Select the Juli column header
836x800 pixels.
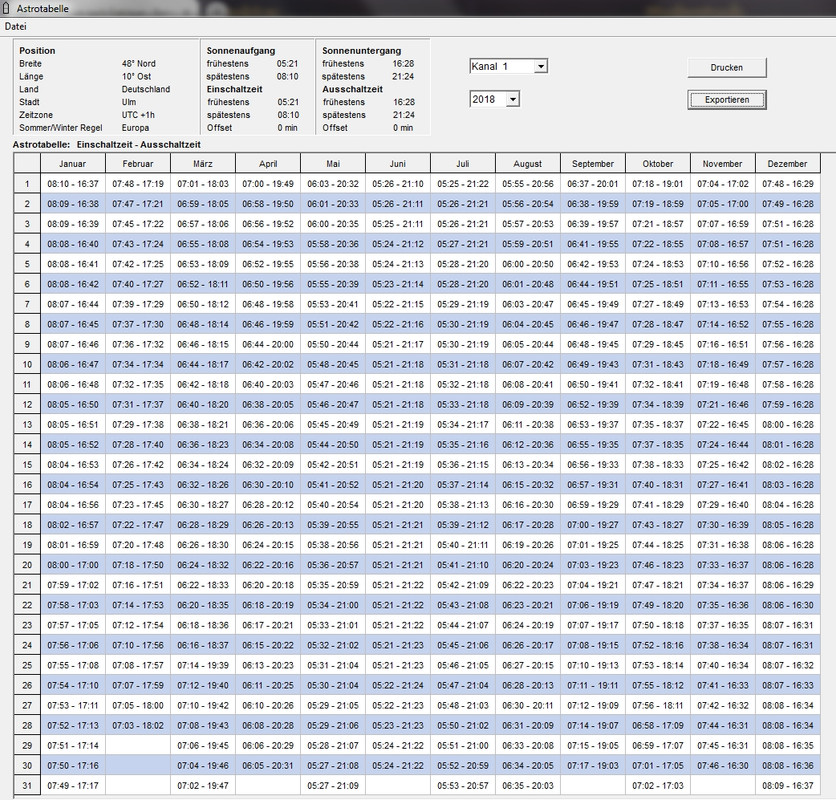point(463,164)
